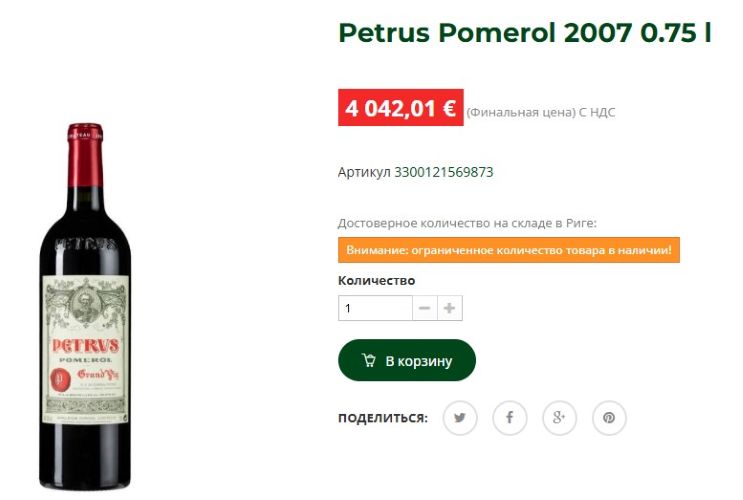This screenshot has width=743, height=500.
Task: Add the wine with В корзину button
Action: pyautogui.click(x=407, y=360)
